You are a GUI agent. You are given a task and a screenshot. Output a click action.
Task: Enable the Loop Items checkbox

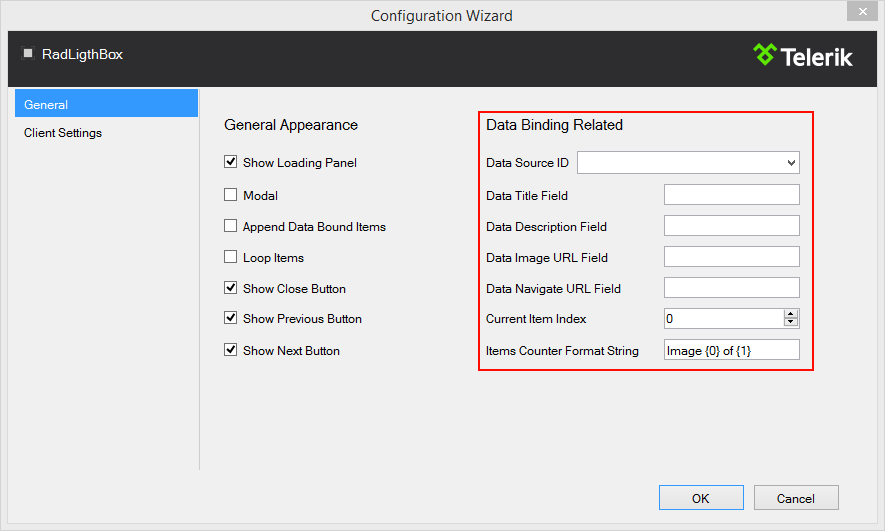pyautogui.click(x=230, y=257)
